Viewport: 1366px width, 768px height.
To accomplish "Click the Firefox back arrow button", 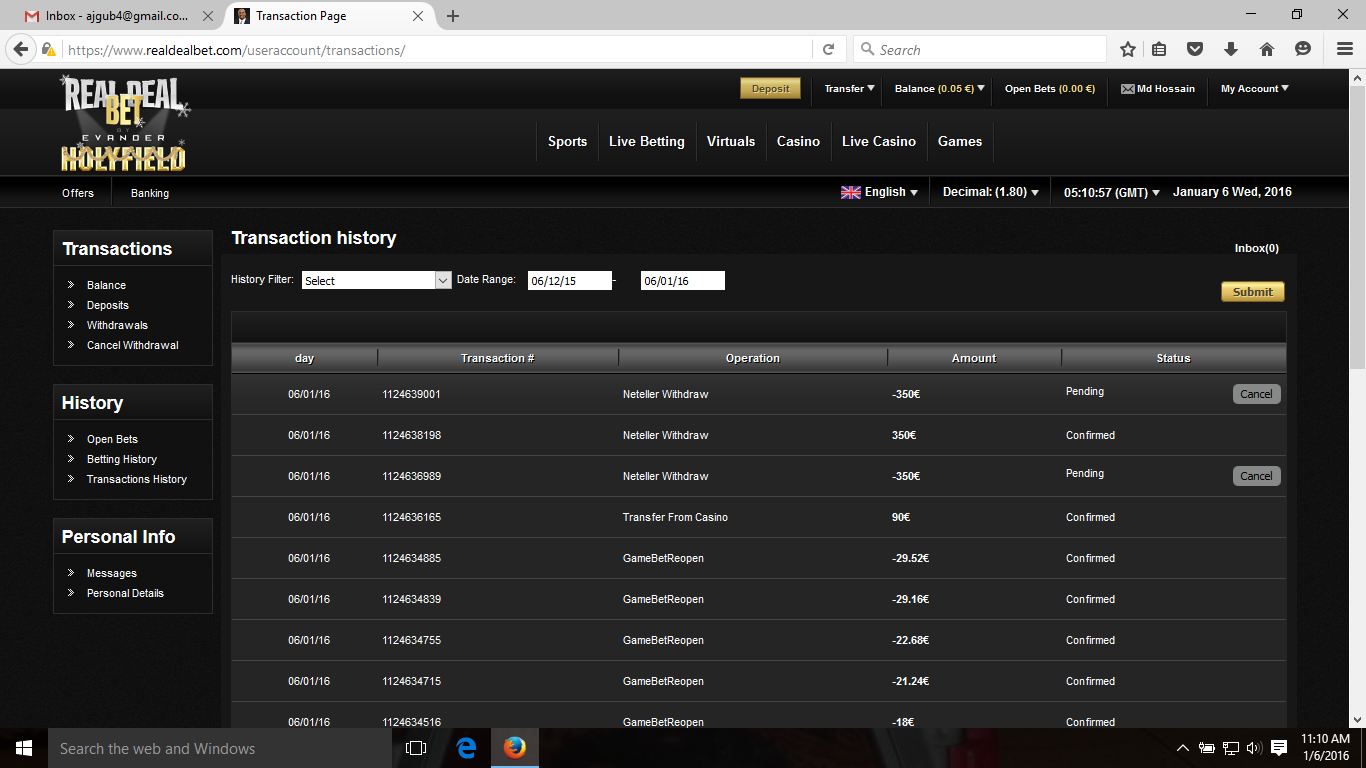I will click(x=21, y=49).
